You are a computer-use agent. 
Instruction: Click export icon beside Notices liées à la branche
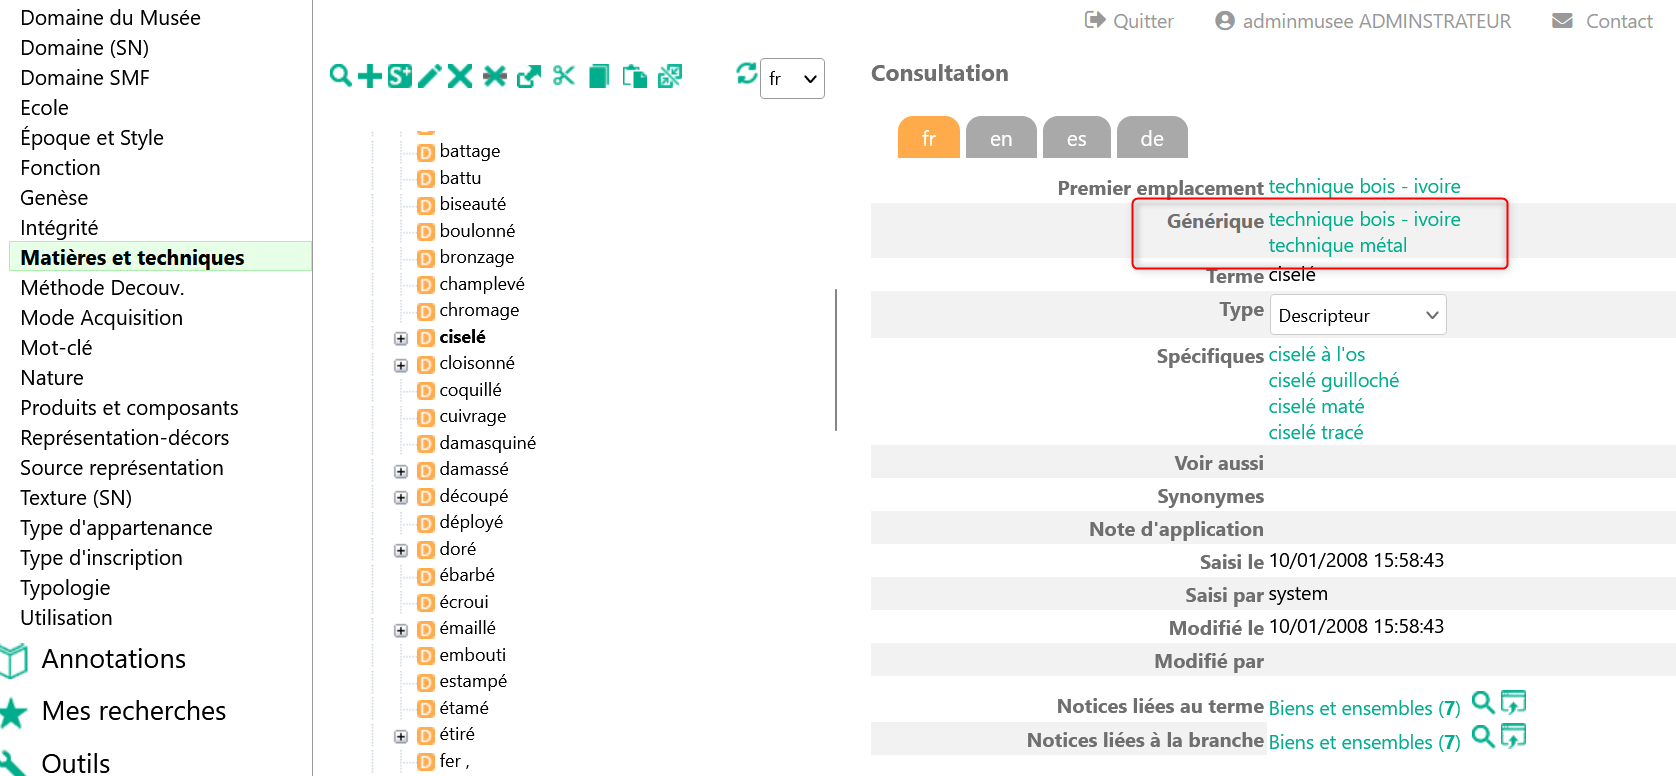(1513, 737)
